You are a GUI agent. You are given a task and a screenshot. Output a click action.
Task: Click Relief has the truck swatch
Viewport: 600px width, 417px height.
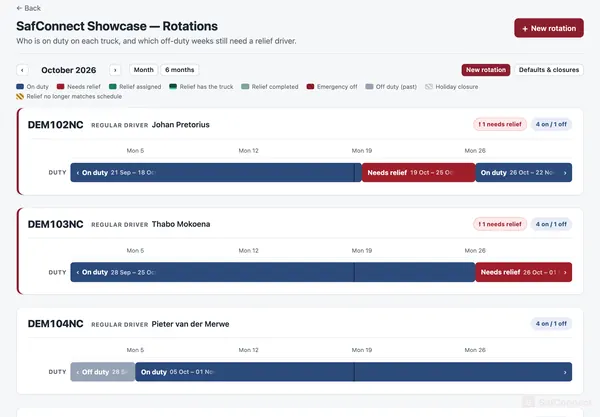tap(173, 86)
